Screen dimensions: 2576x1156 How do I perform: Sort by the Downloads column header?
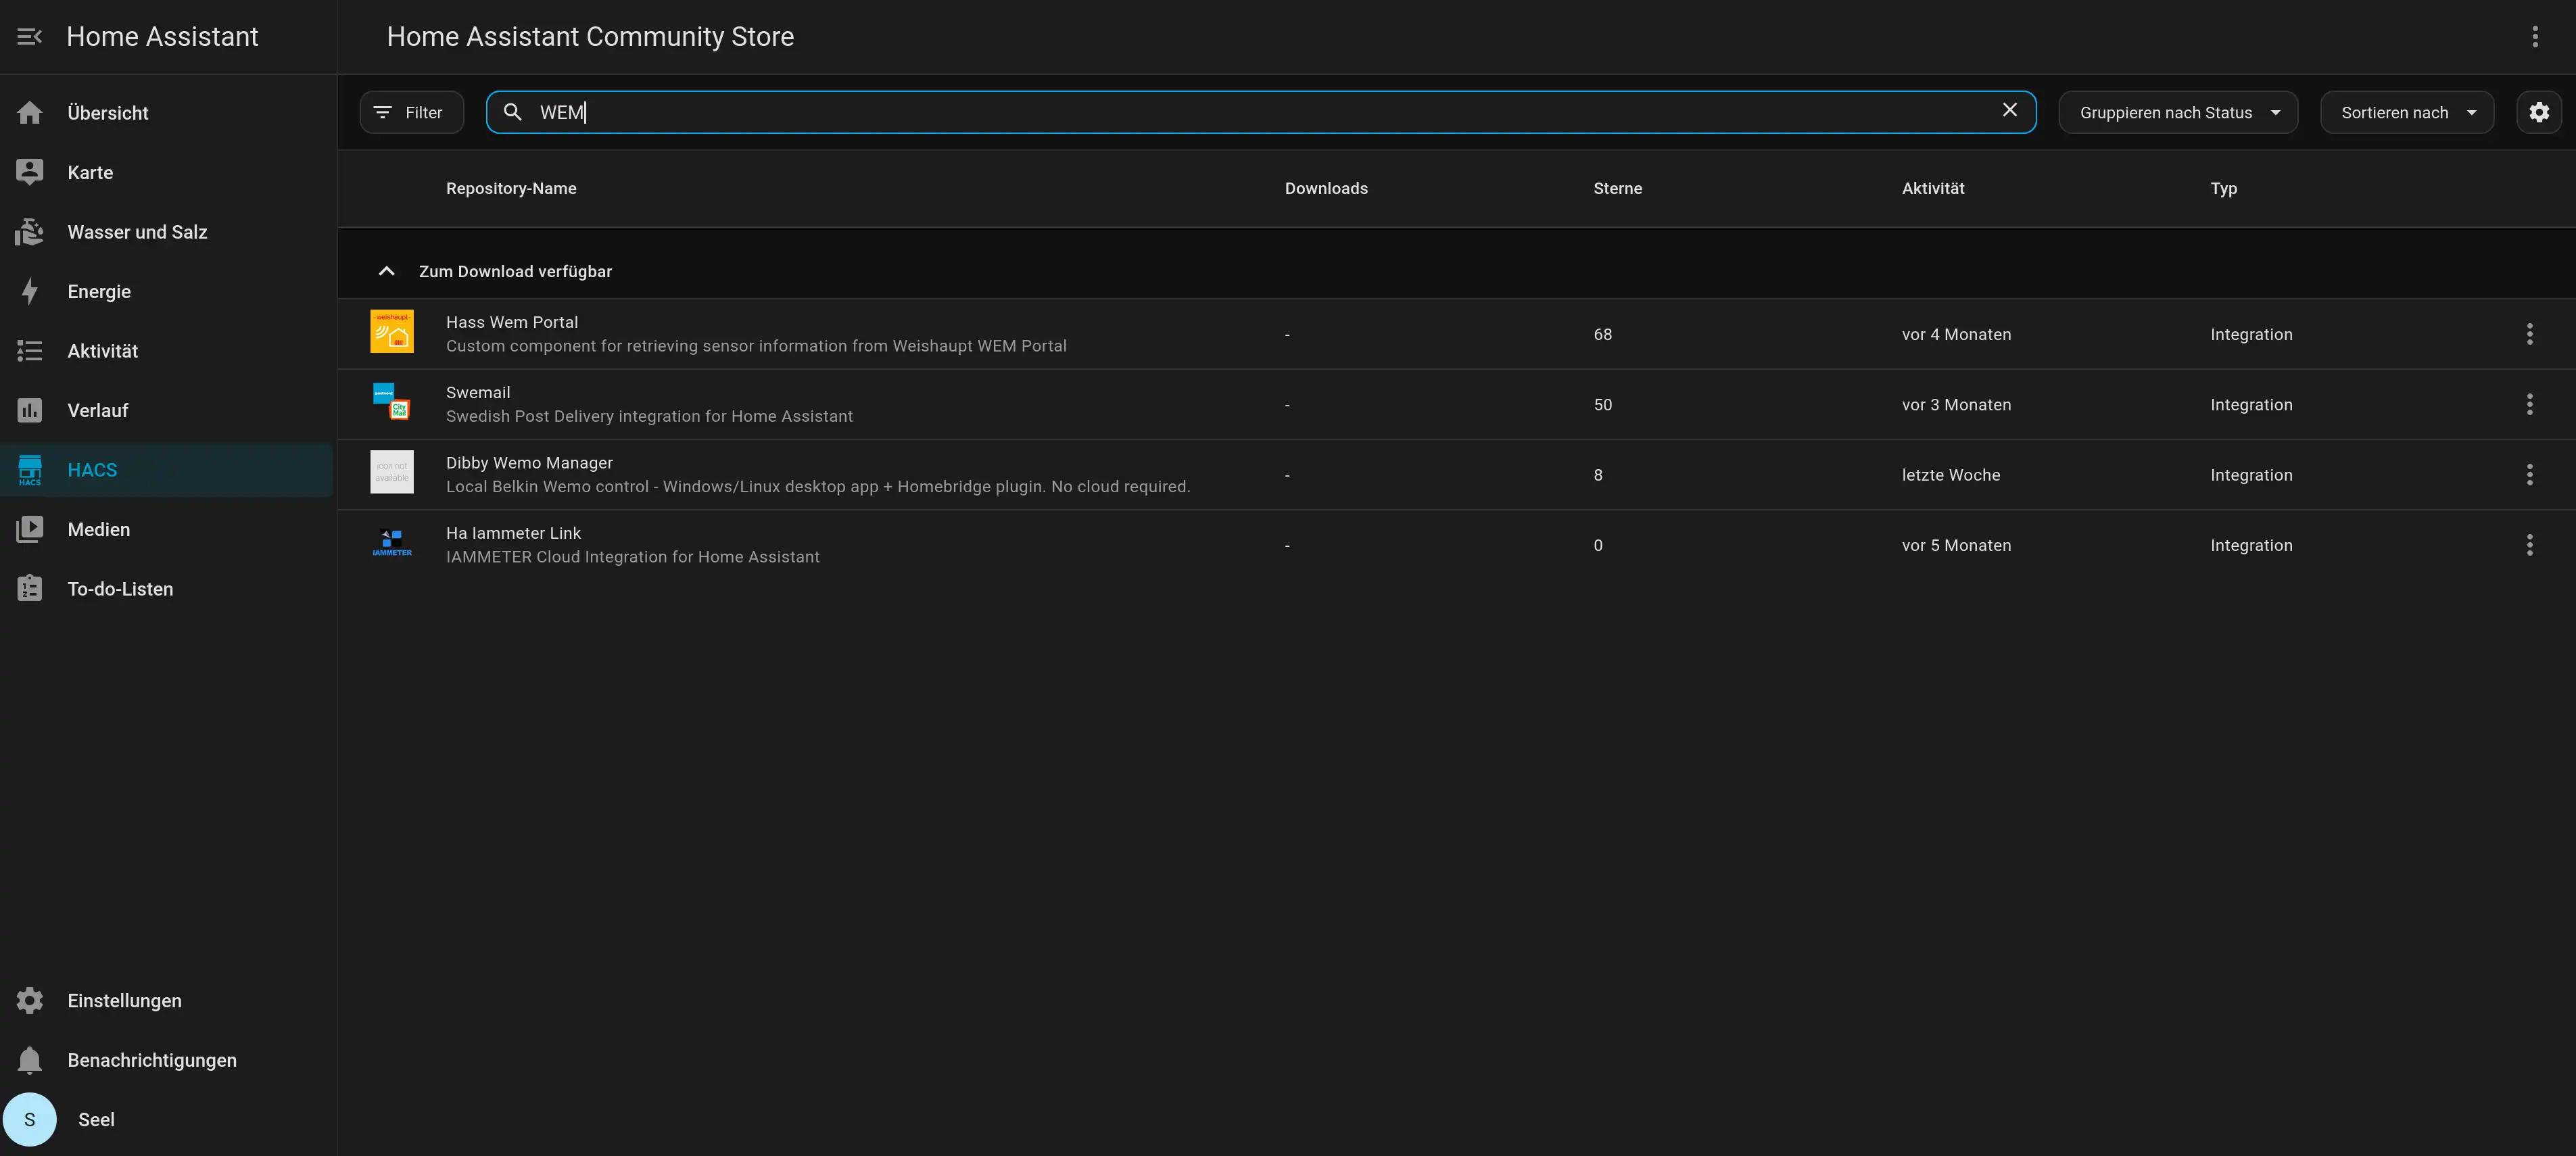pos(1326,189)
